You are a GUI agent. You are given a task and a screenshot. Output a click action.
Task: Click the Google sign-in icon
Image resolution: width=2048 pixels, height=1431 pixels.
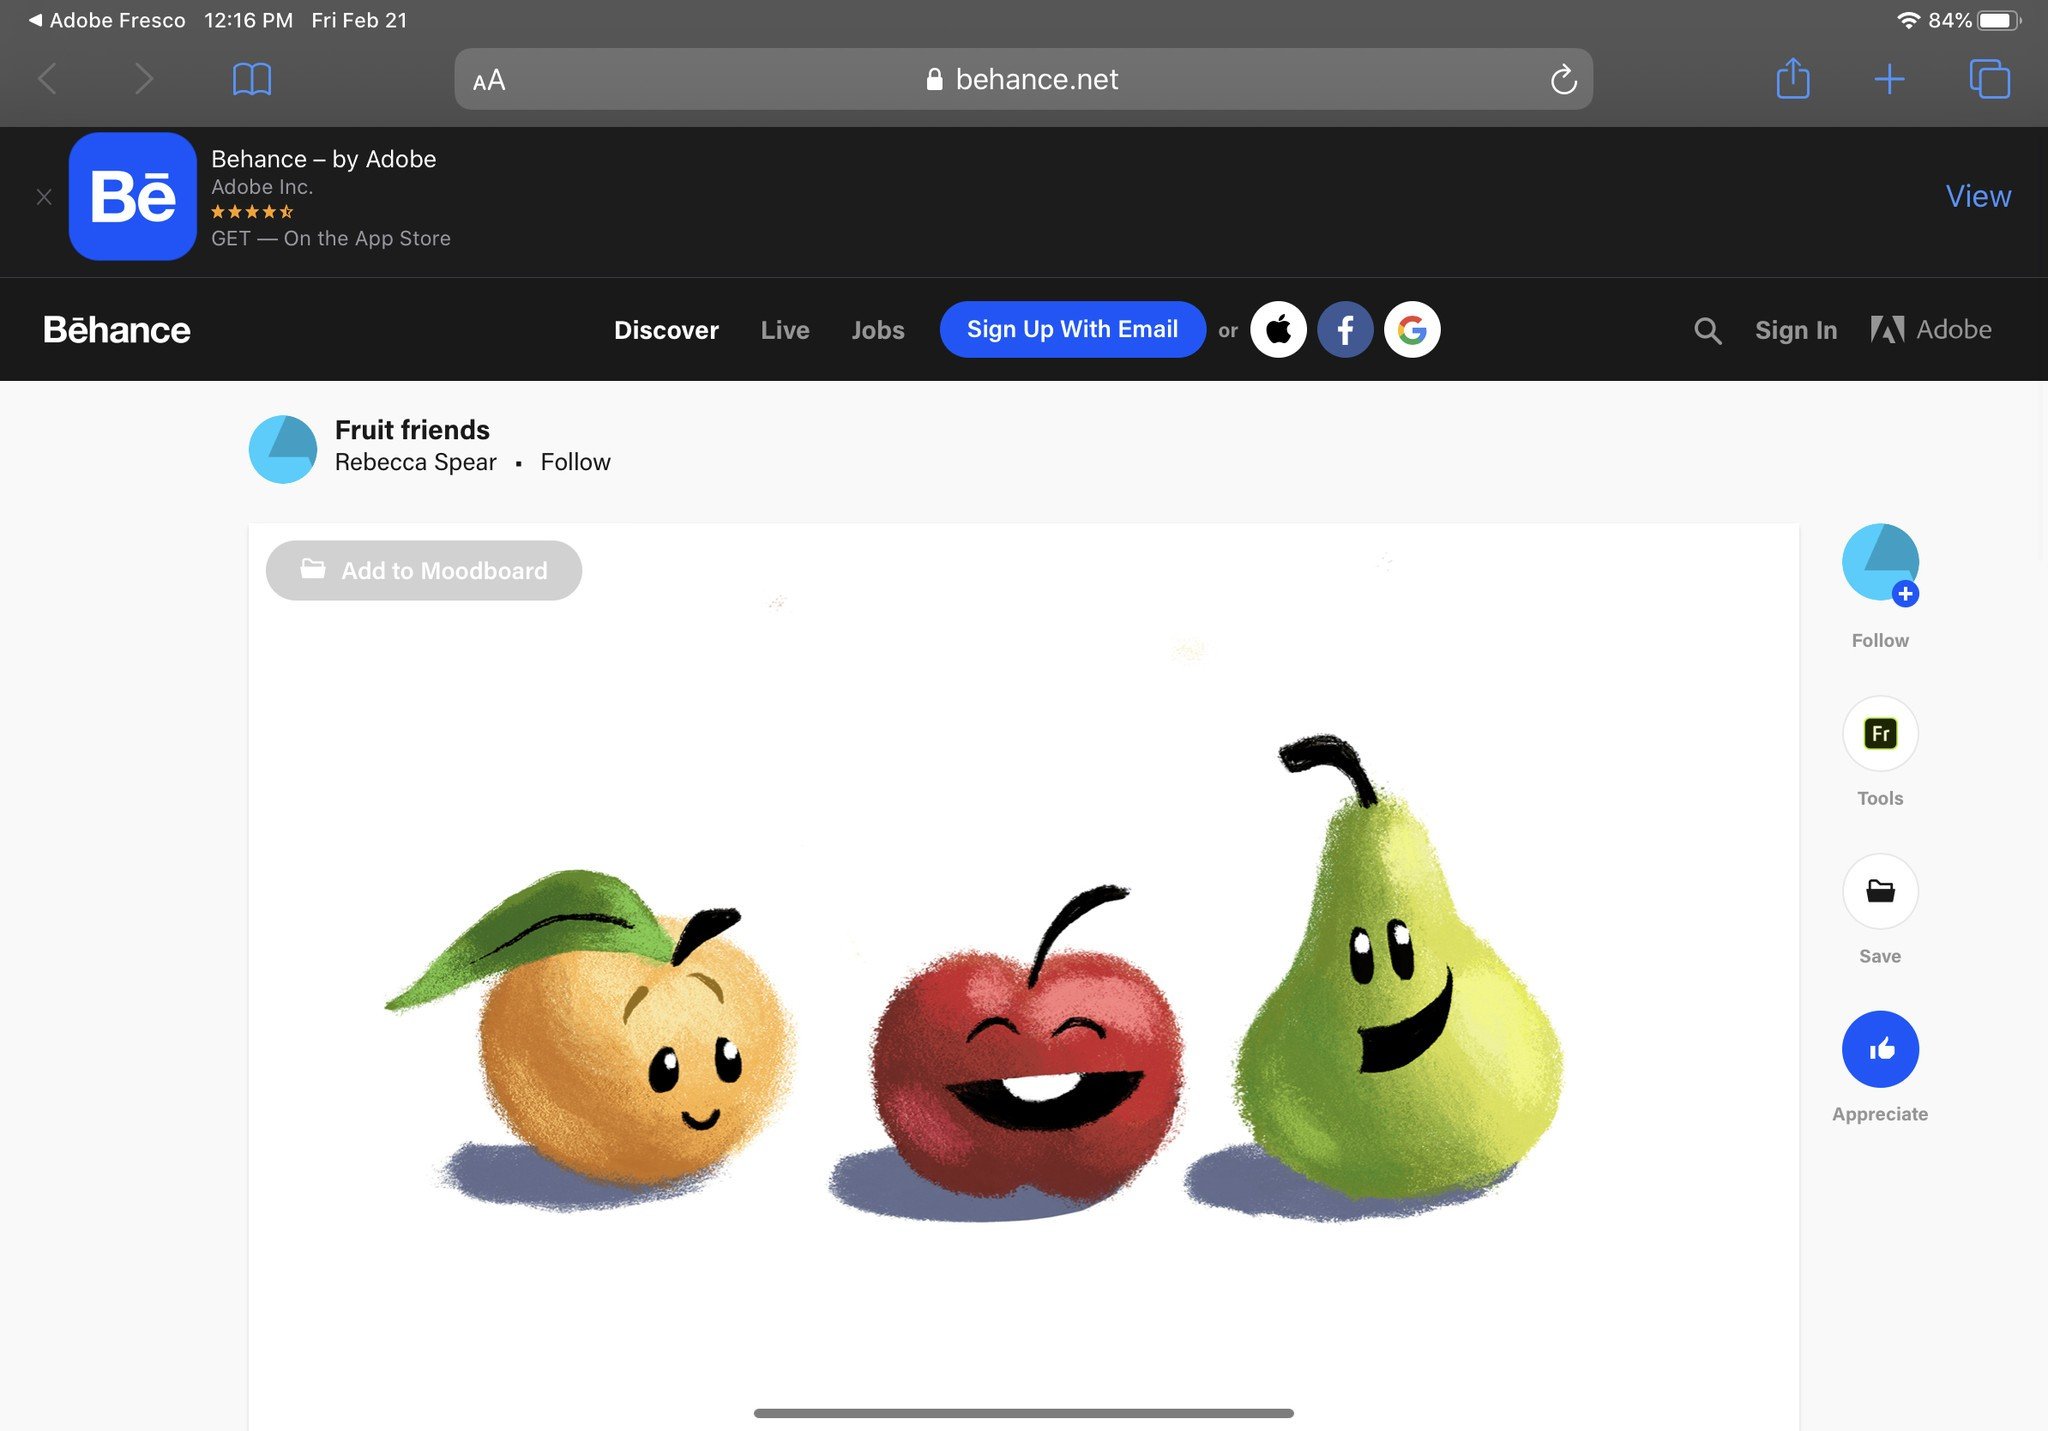[x=1412, y=328]
